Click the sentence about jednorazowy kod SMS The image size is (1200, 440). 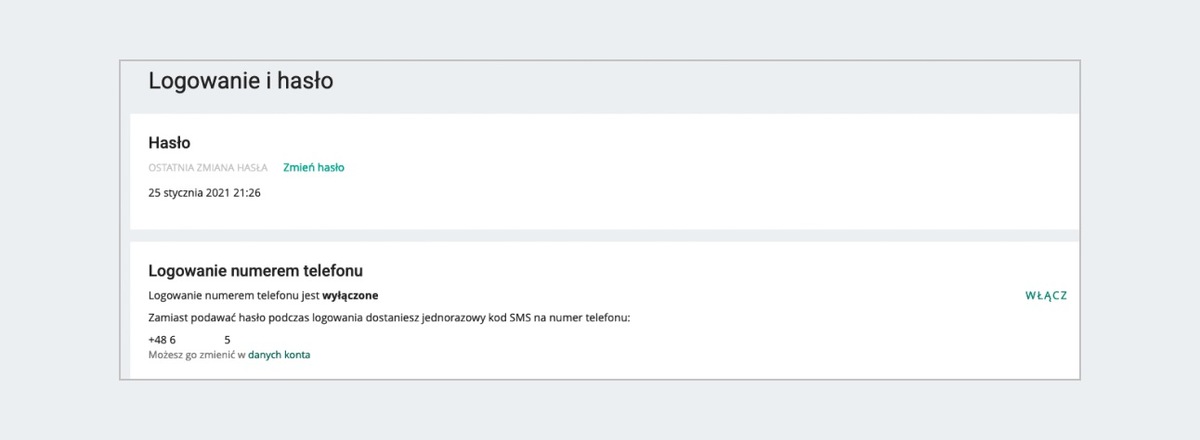tap(389, 318)
